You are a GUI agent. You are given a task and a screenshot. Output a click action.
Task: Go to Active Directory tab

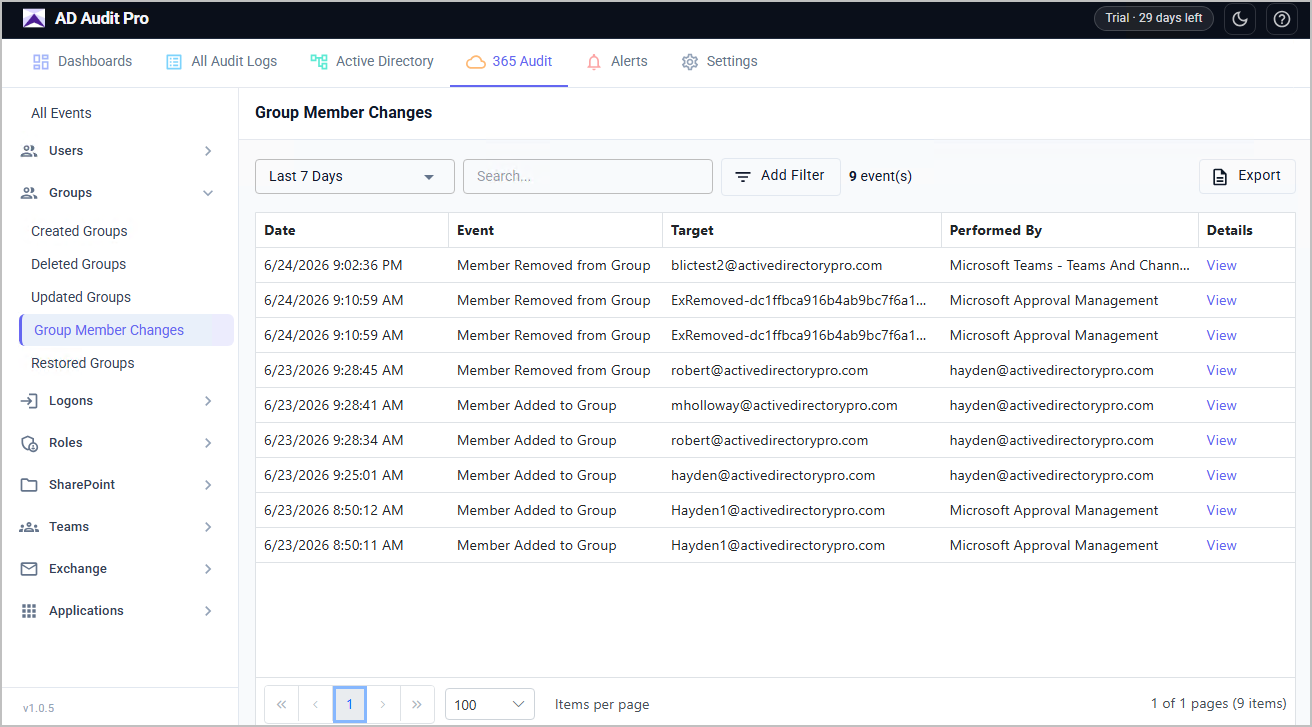(372, 61)
